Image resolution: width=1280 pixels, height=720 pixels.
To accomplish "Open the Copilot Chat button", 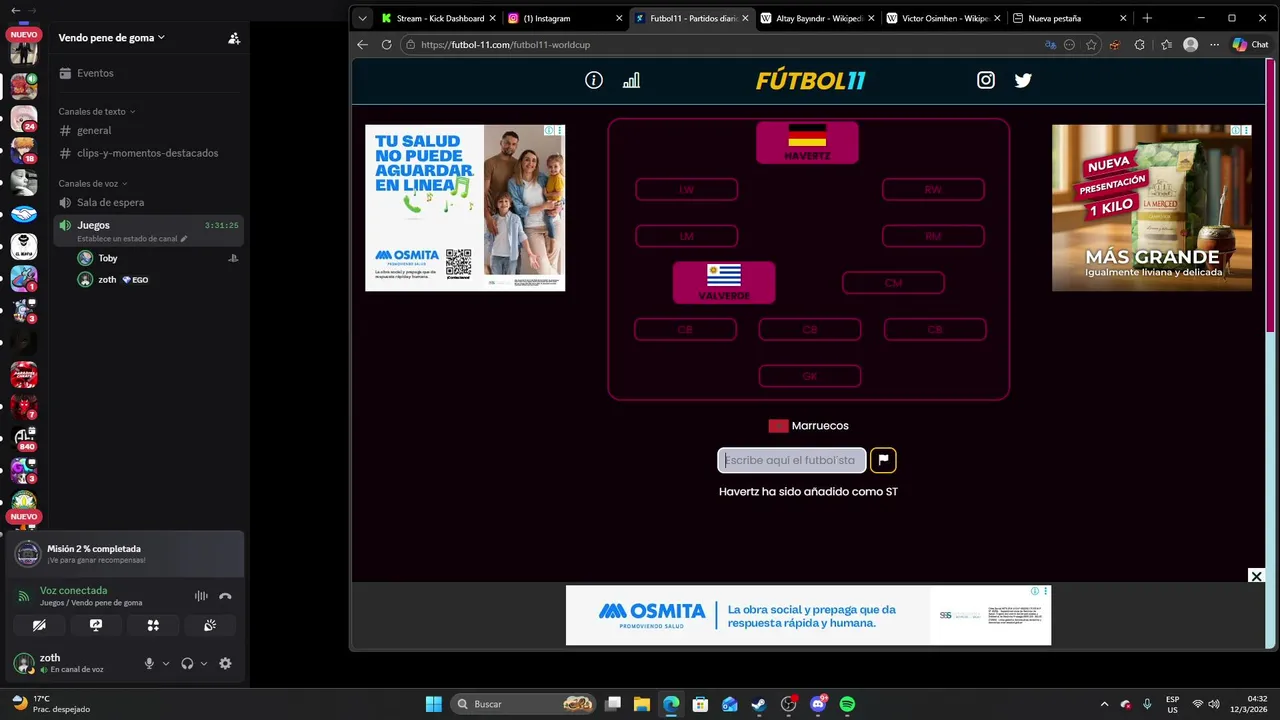I will click(x=1250, y=45).
